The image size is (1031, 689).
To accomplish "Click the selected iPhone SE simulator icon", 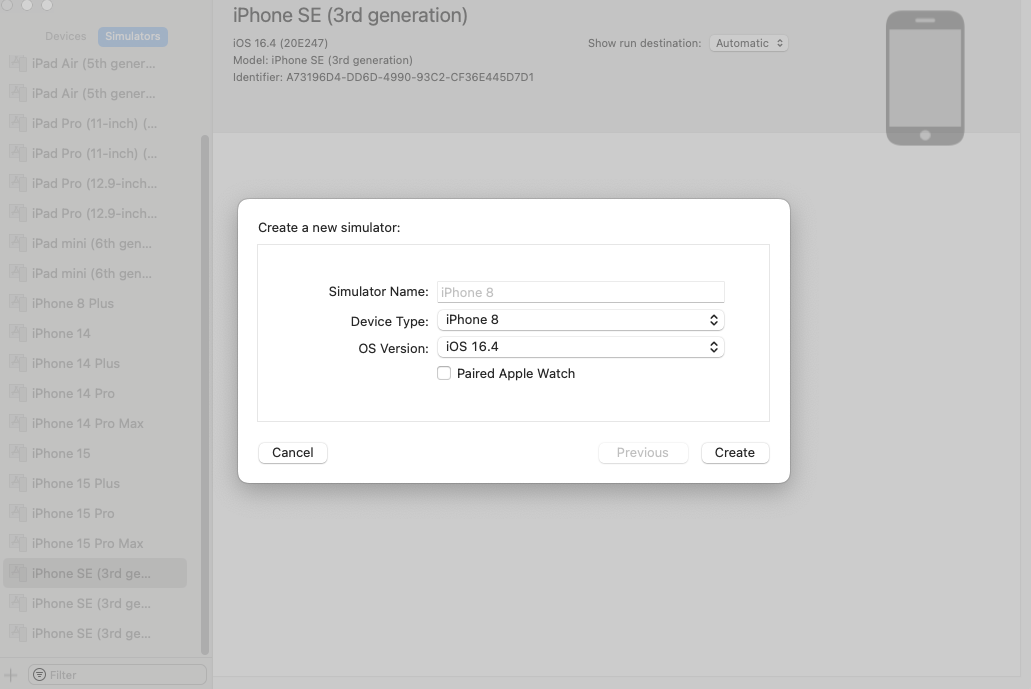I will pyautogui.click(x=17, y=573).
